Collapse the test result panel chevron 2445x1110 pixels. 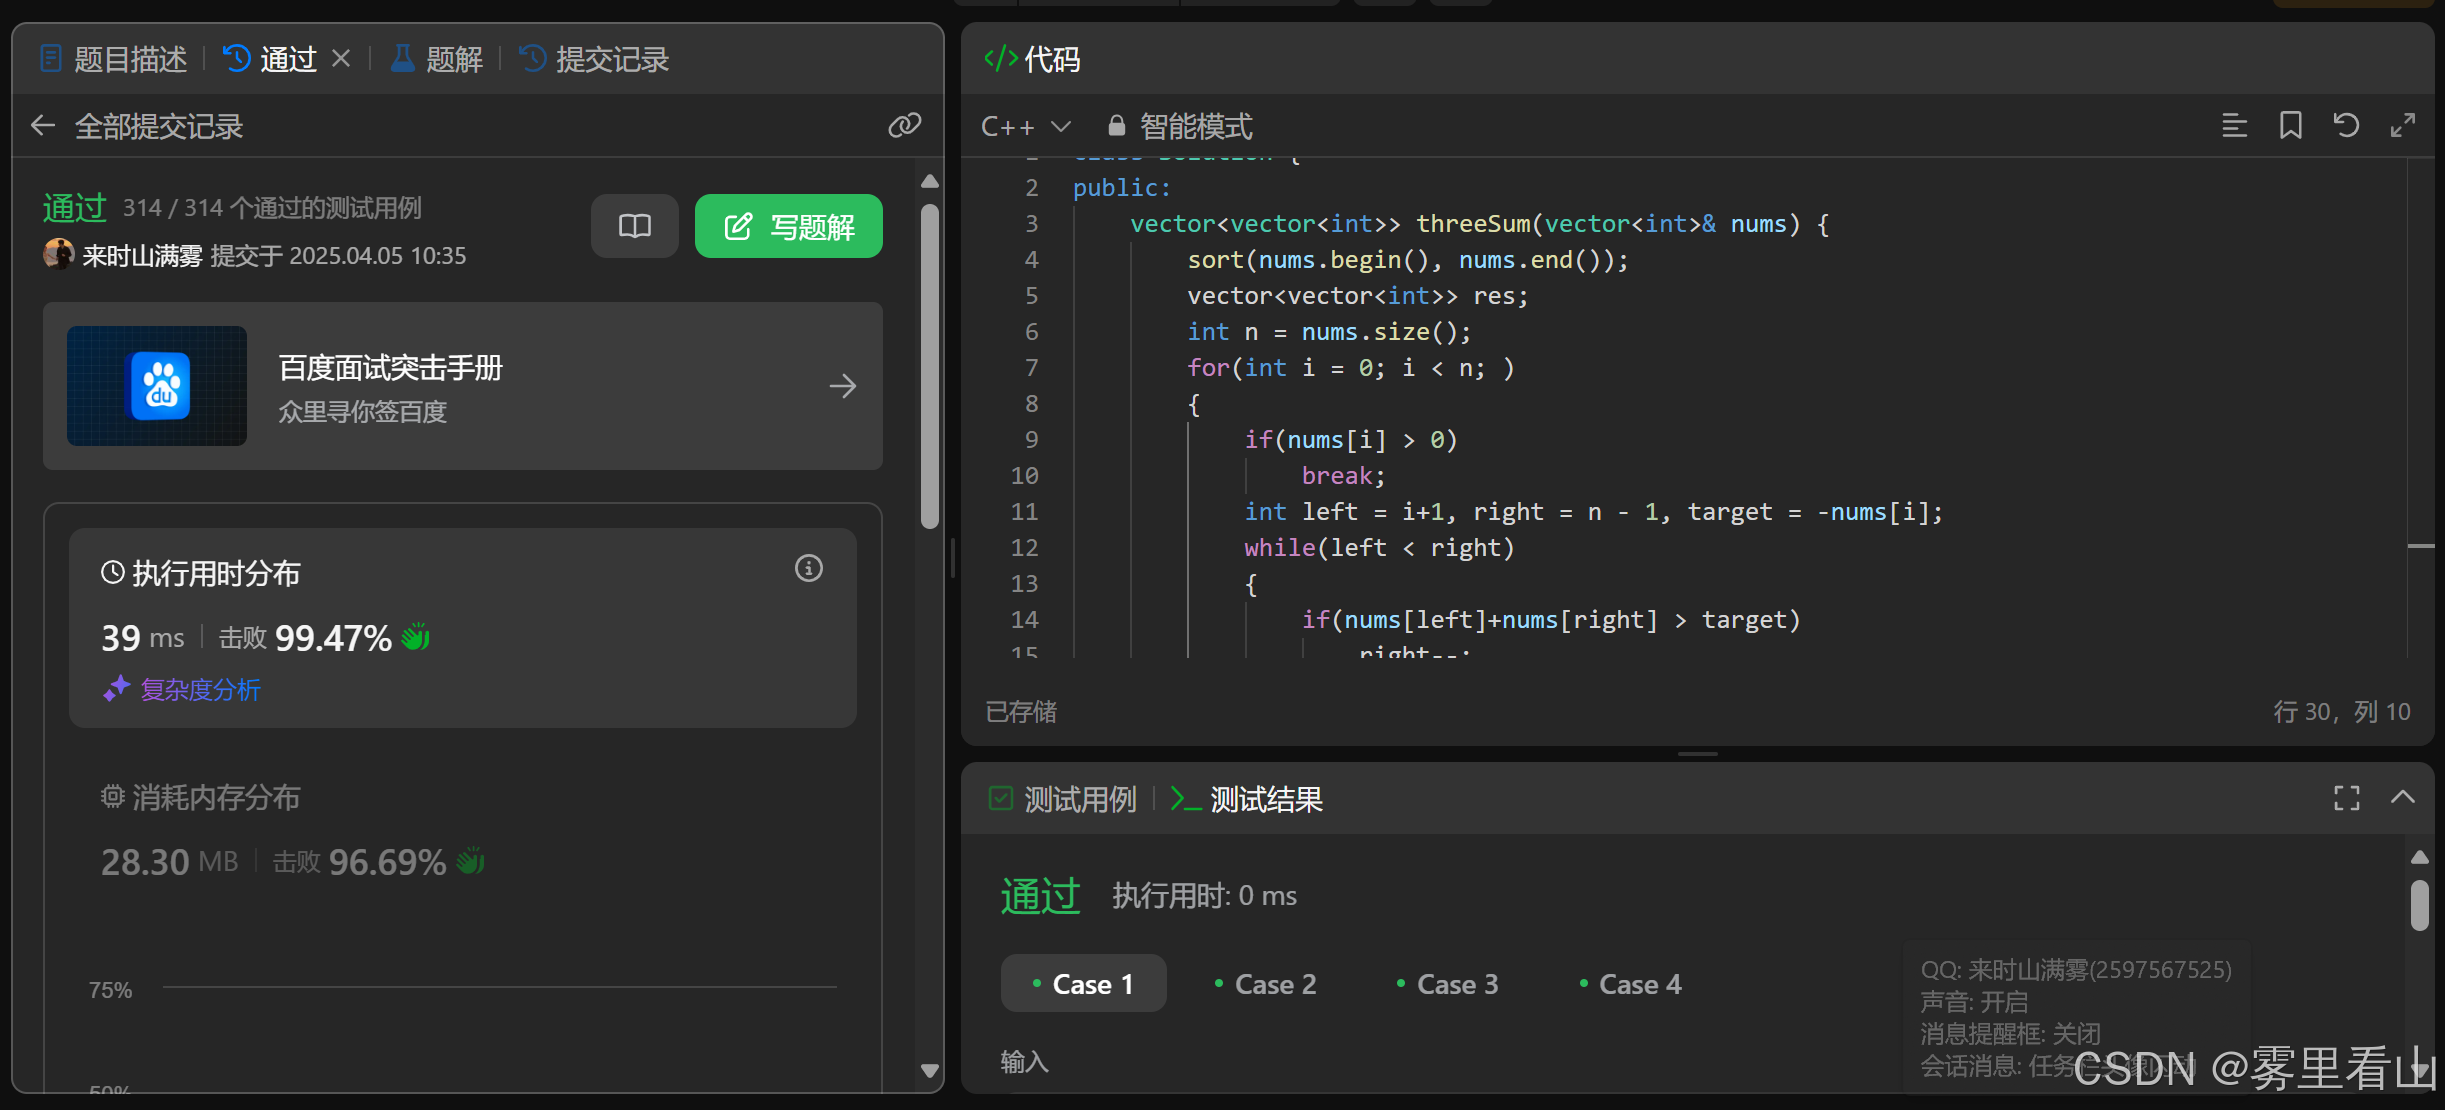(x=2402, y=798)
